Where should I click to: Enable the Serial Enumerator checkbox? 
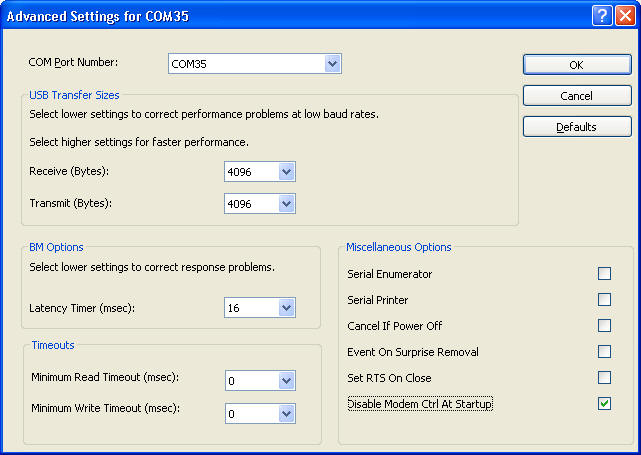(604, 273)
